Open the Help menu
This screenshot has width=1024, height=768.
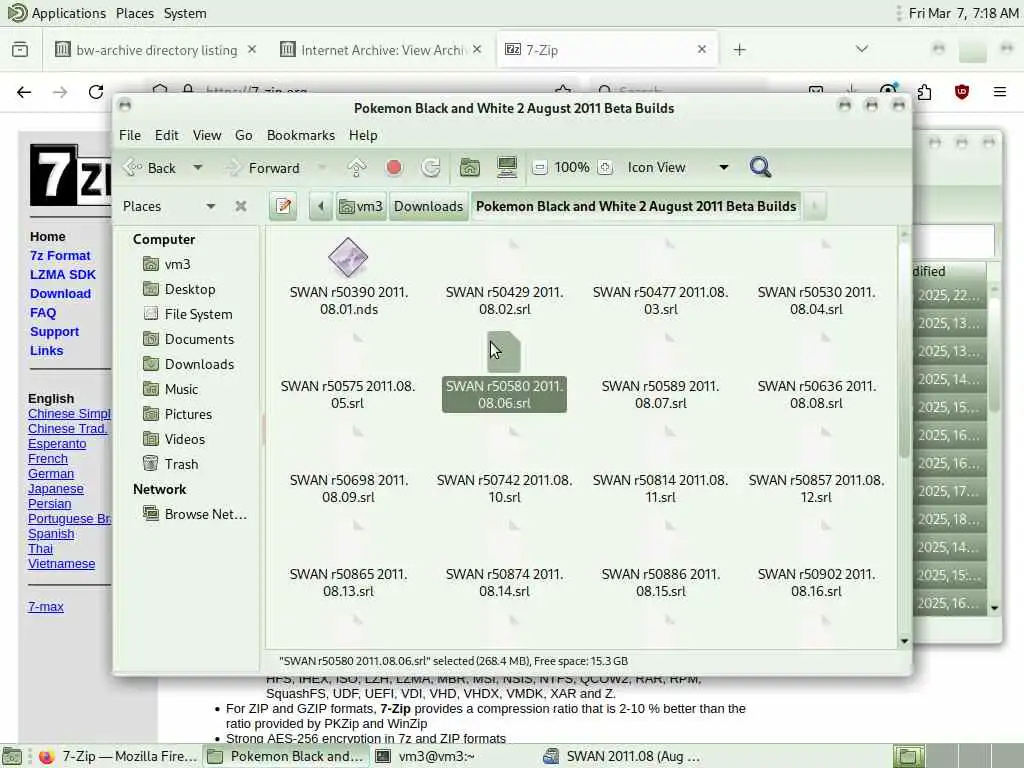point(363,135)
